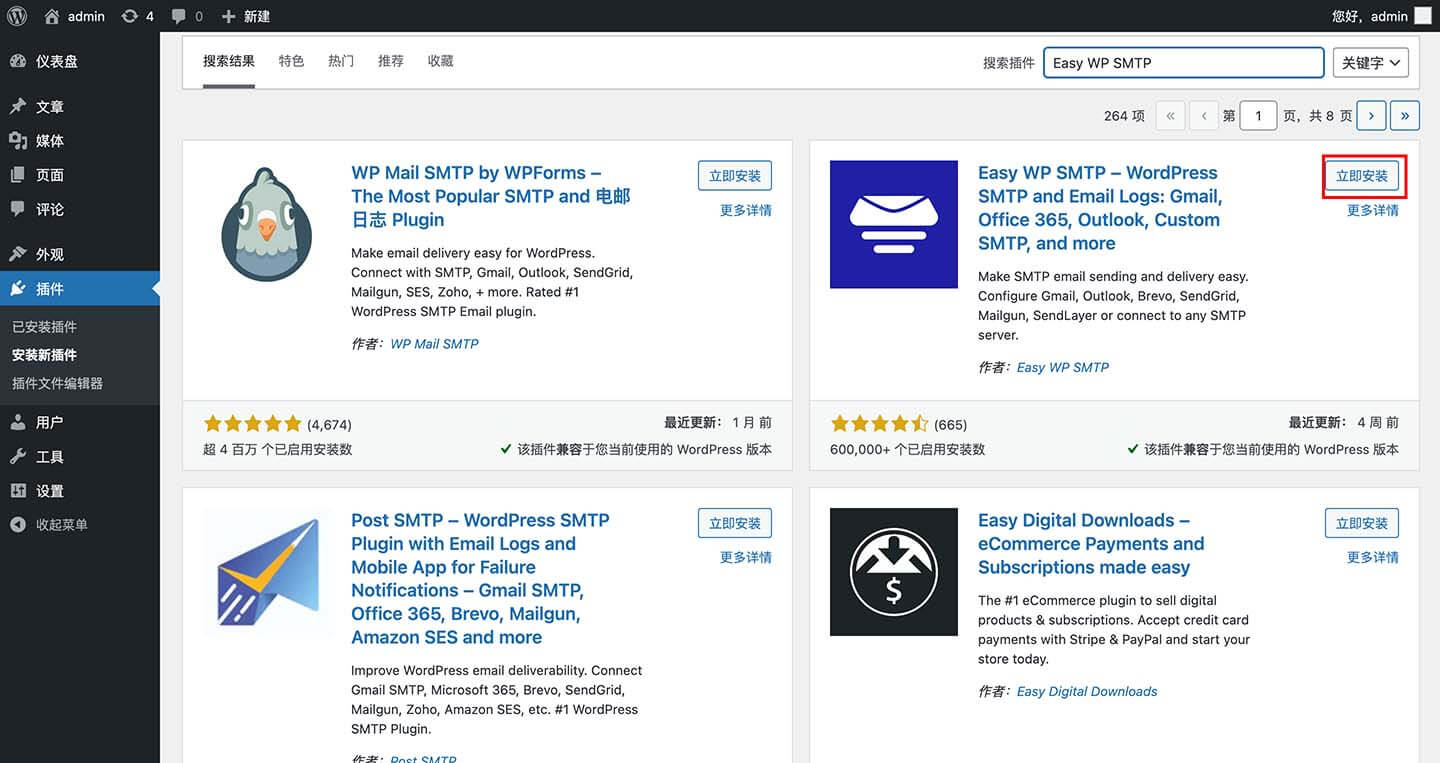This screenshot has height=763, width=1440.
Task: Open 更多详情 for WP Mail SMTP
Action: click(746, 210)
